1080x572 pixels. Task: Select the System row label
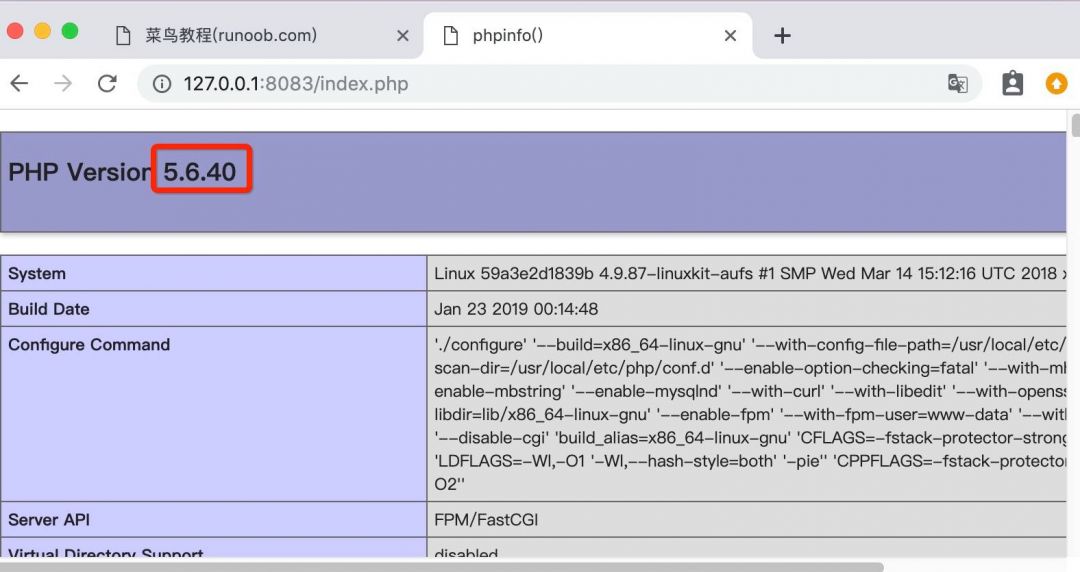pyautogui.click(x=37, y=274)
